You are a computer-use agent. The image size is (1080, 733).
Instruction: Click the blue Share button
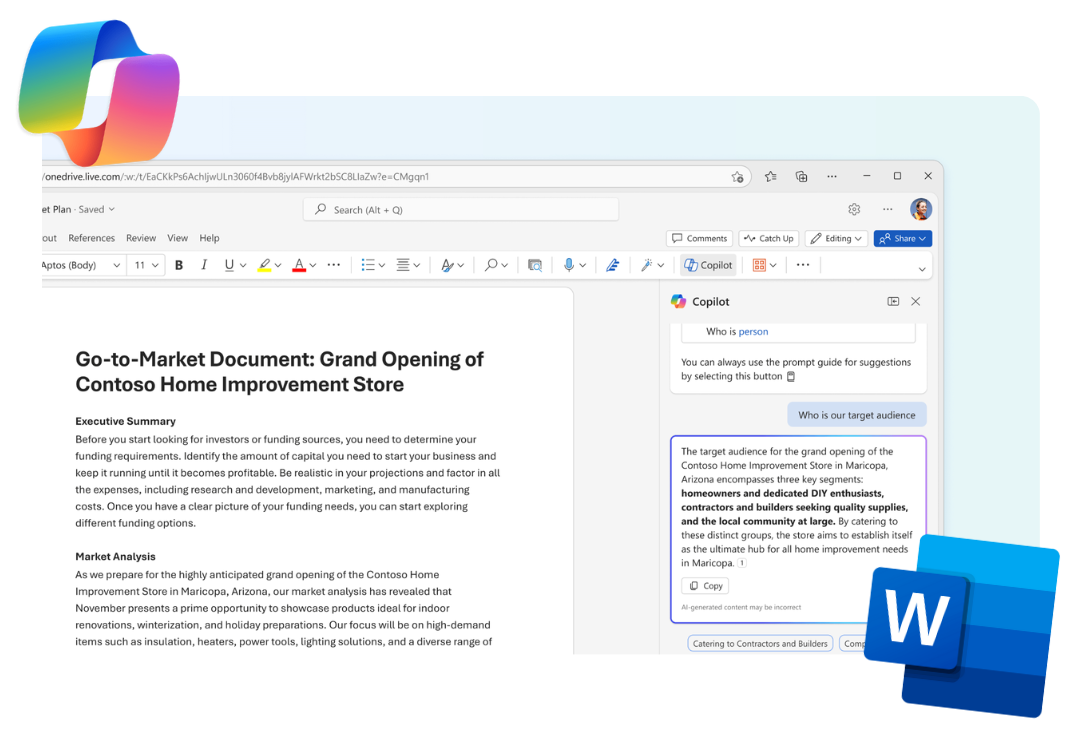[x=903, y=238]
